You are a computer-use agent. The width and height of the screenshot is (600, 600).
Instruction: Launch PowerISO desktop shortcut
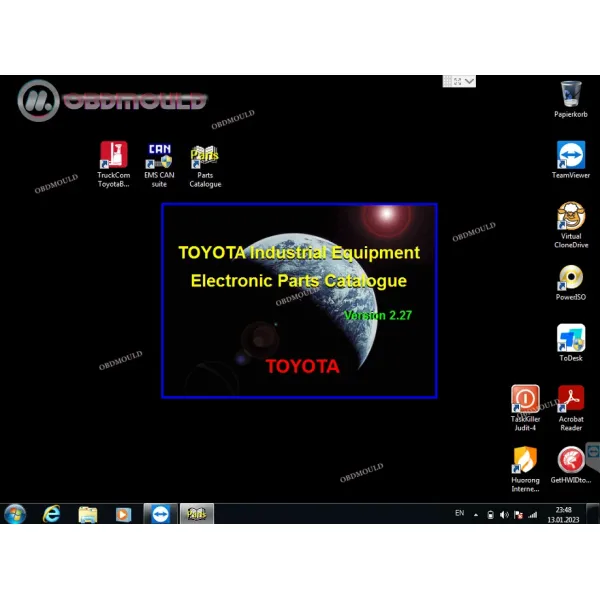click(571, 282)
